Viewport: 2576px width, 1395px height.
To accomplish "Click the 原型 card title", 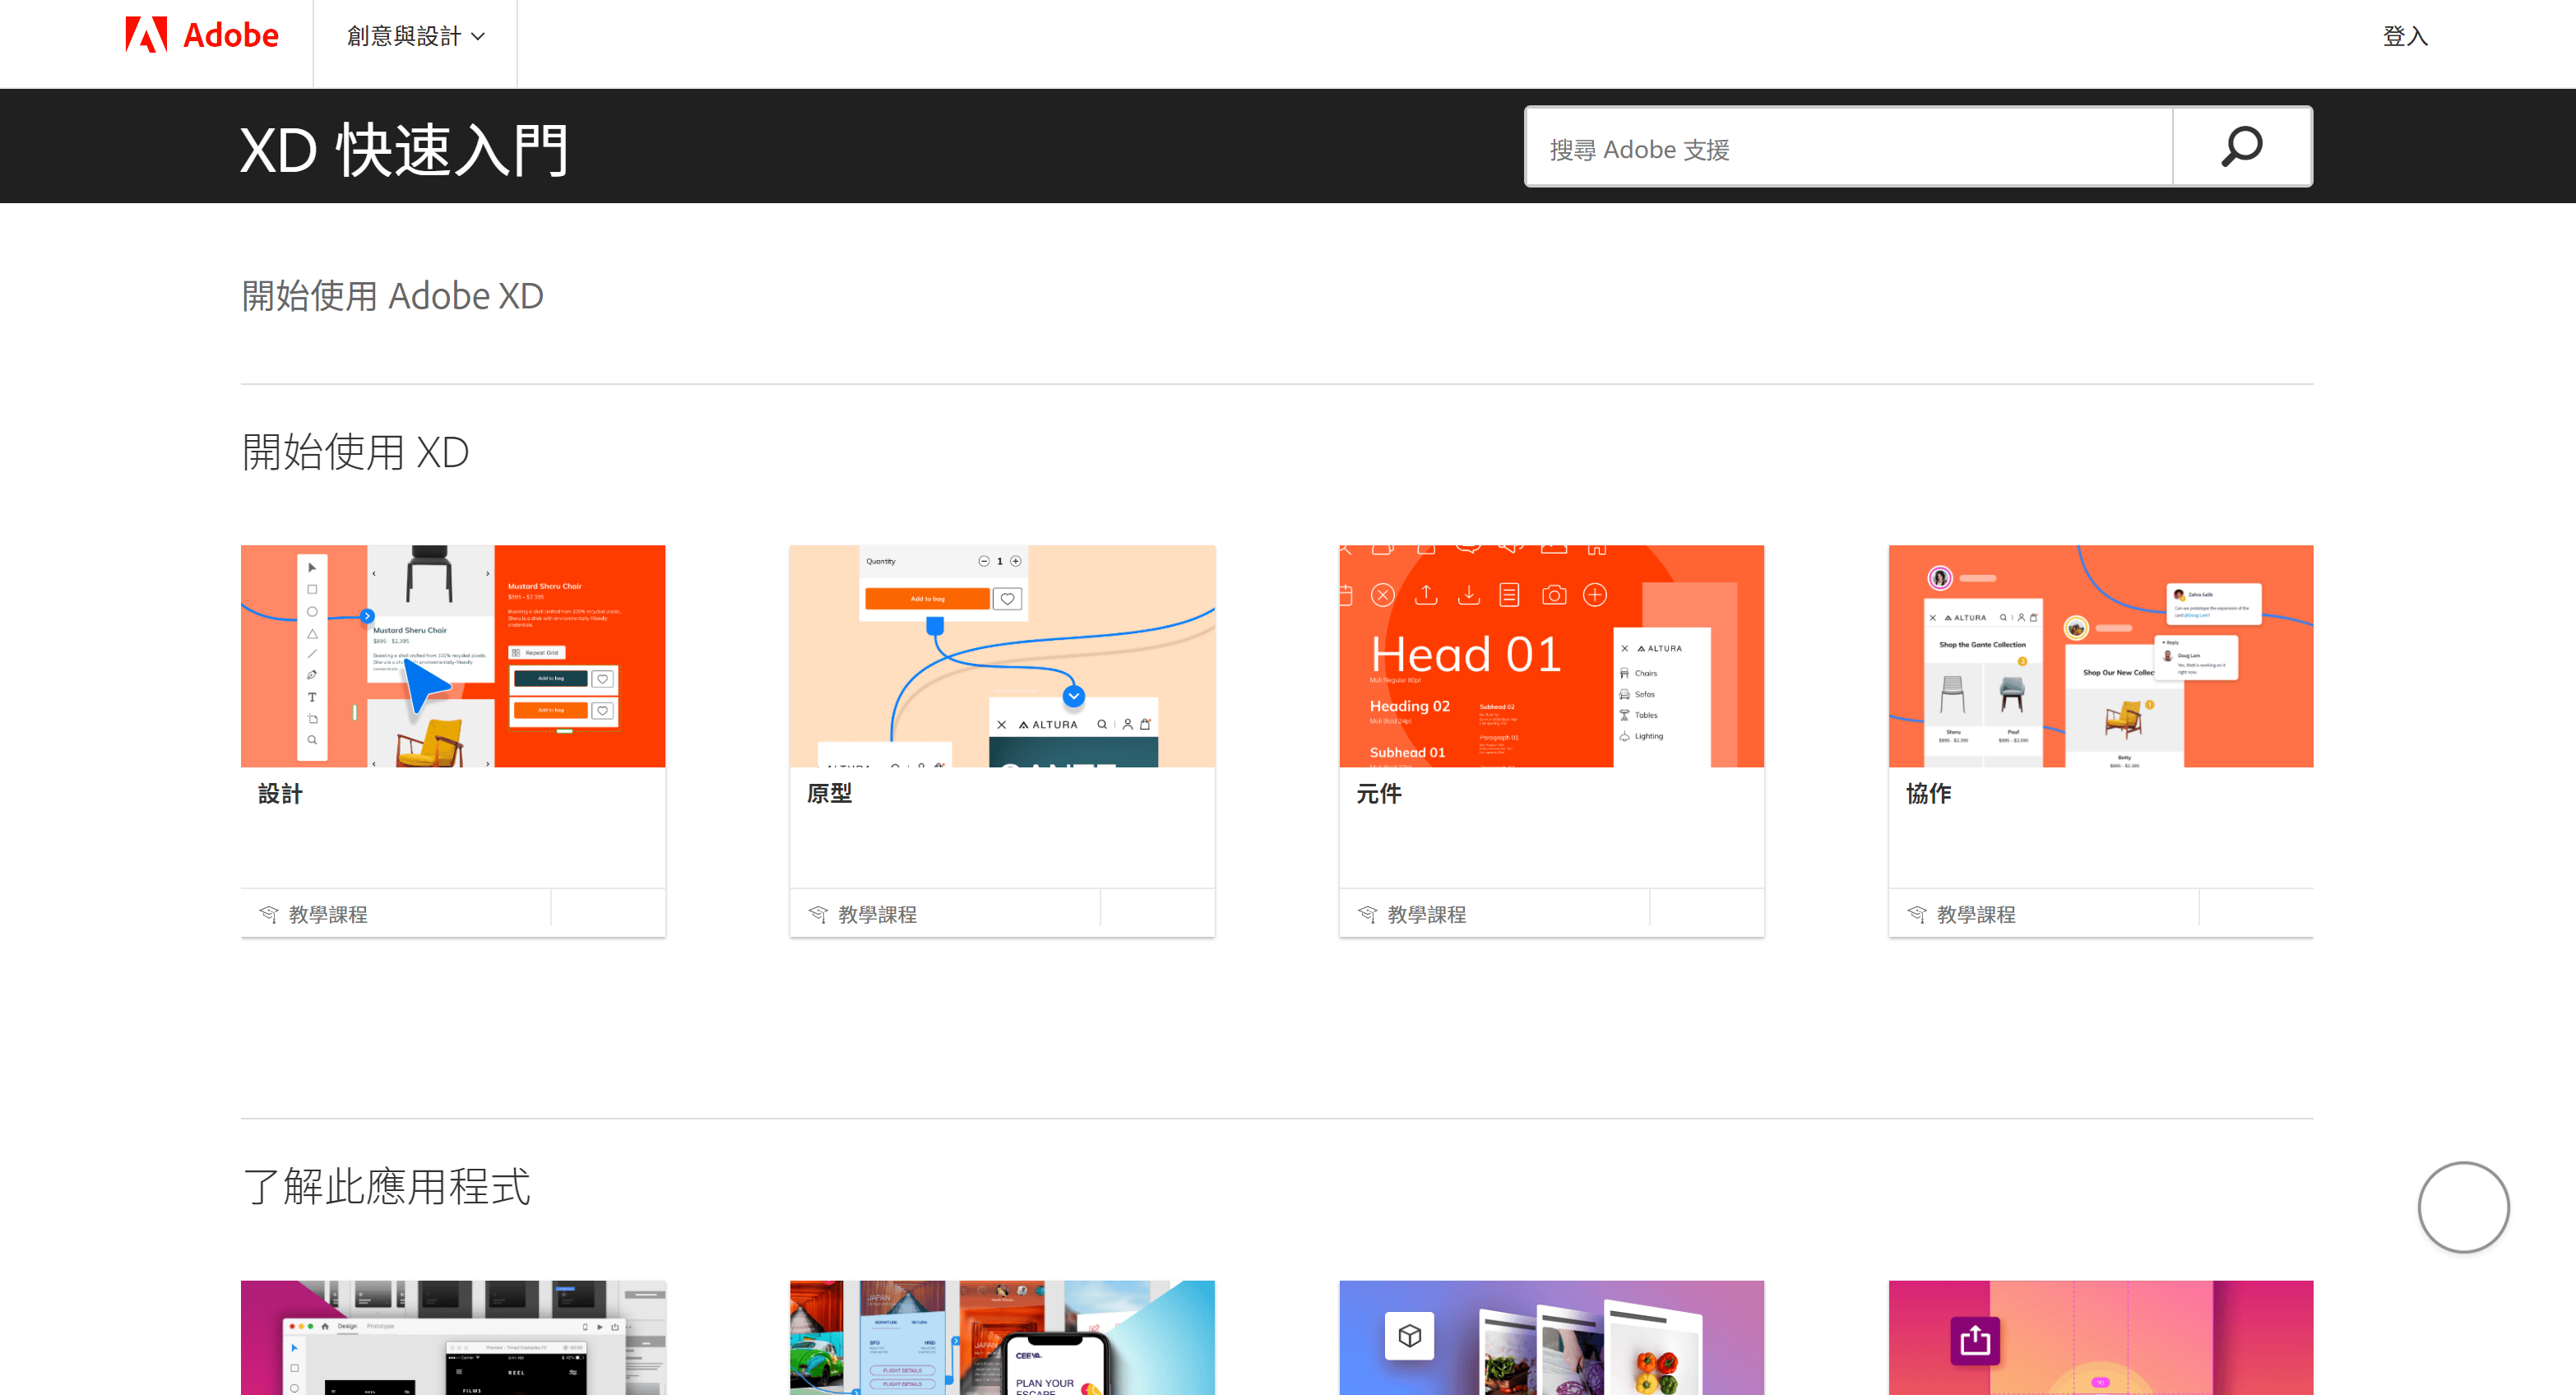I will [829, 794].
